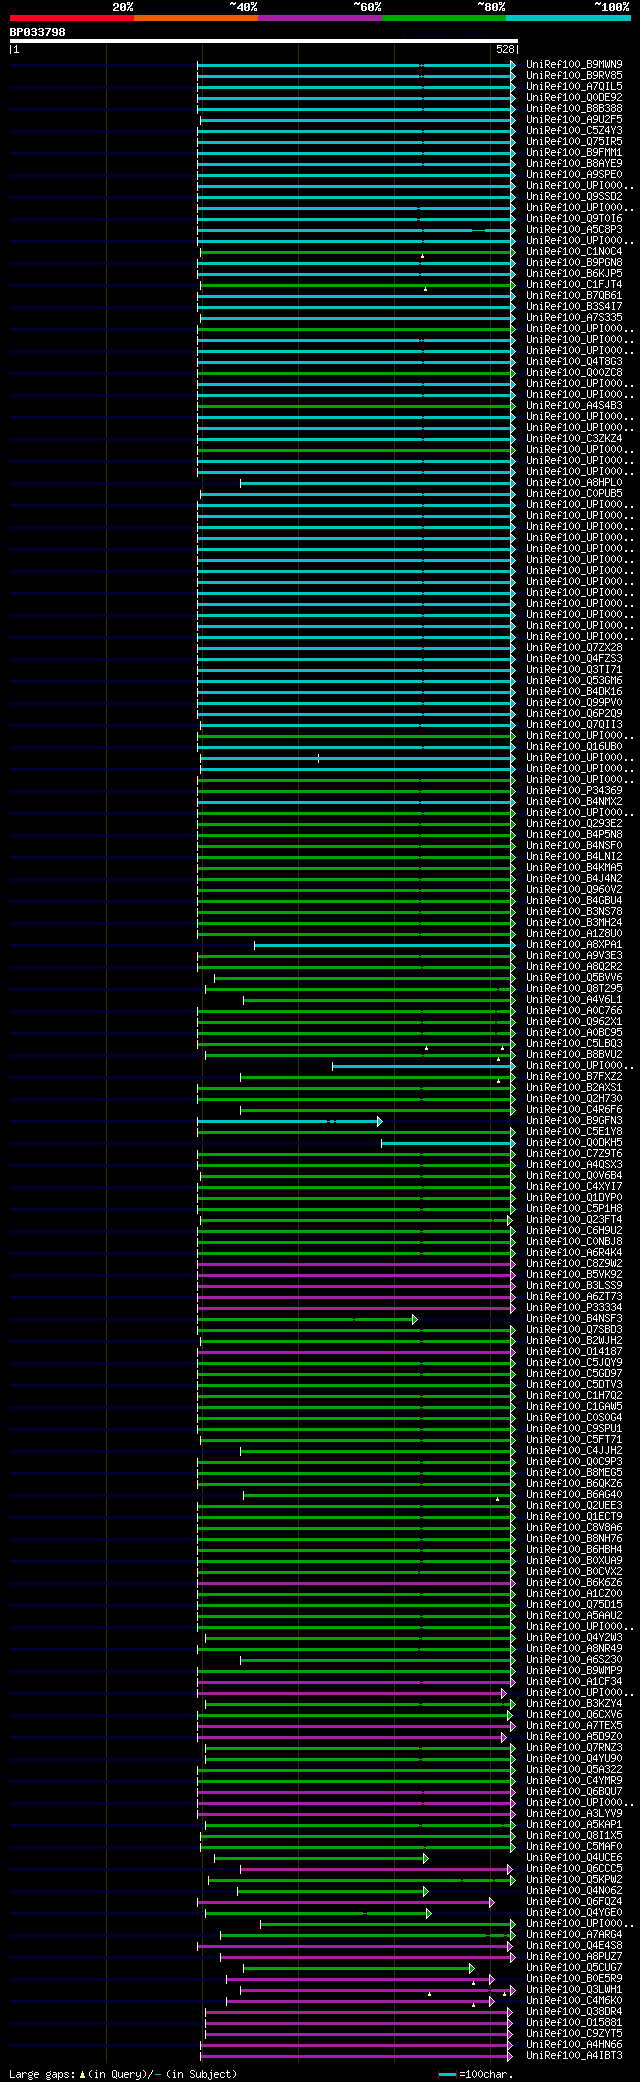Viewport: 640px width, 2082px height.
Task: Open hit UniRef100_Q0DKH5
Action: [x=574, y=1142]
